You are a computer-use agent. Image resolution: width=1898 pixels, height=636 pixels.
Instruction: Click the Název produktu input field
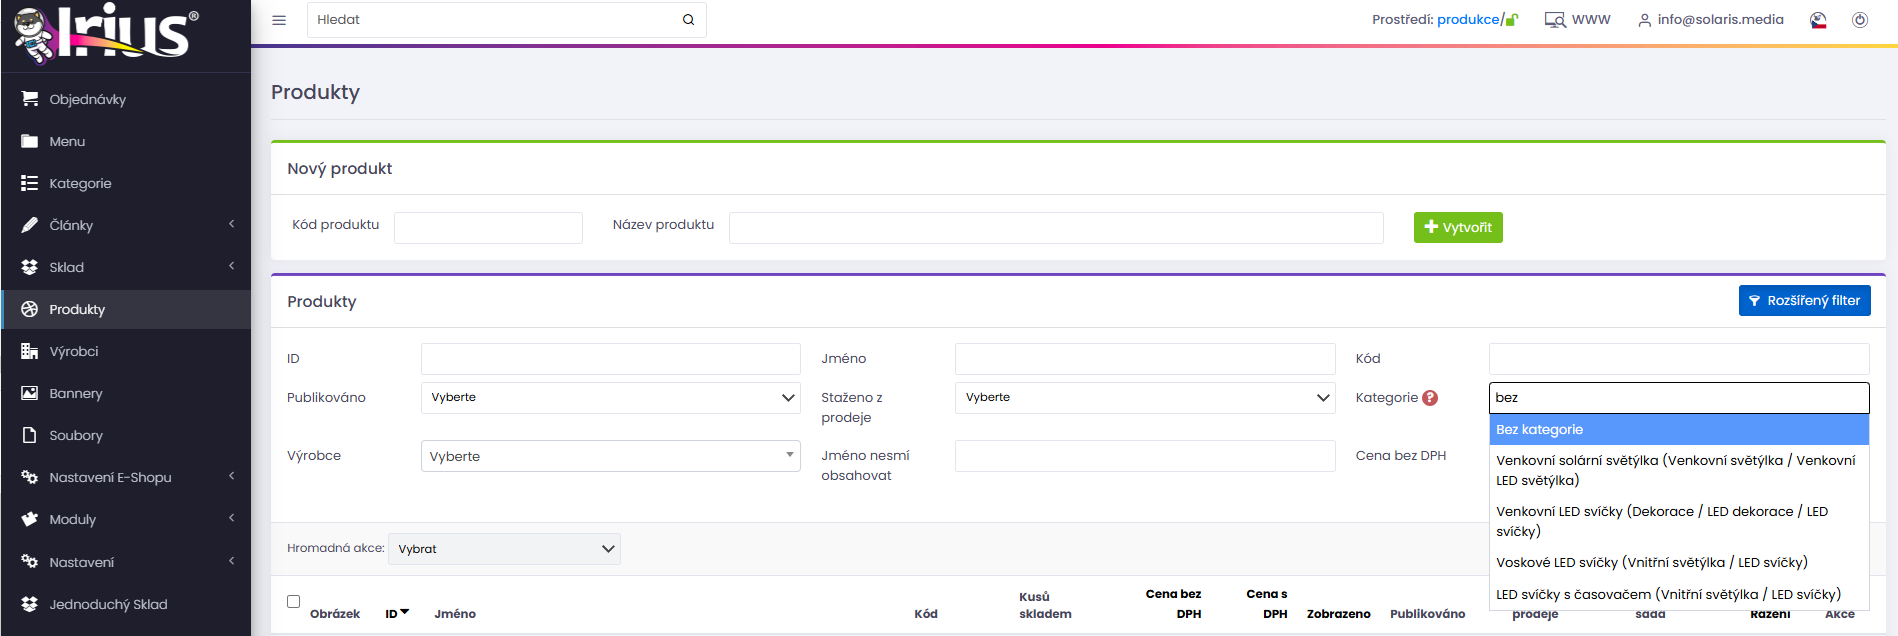(x=1055, y=228)
